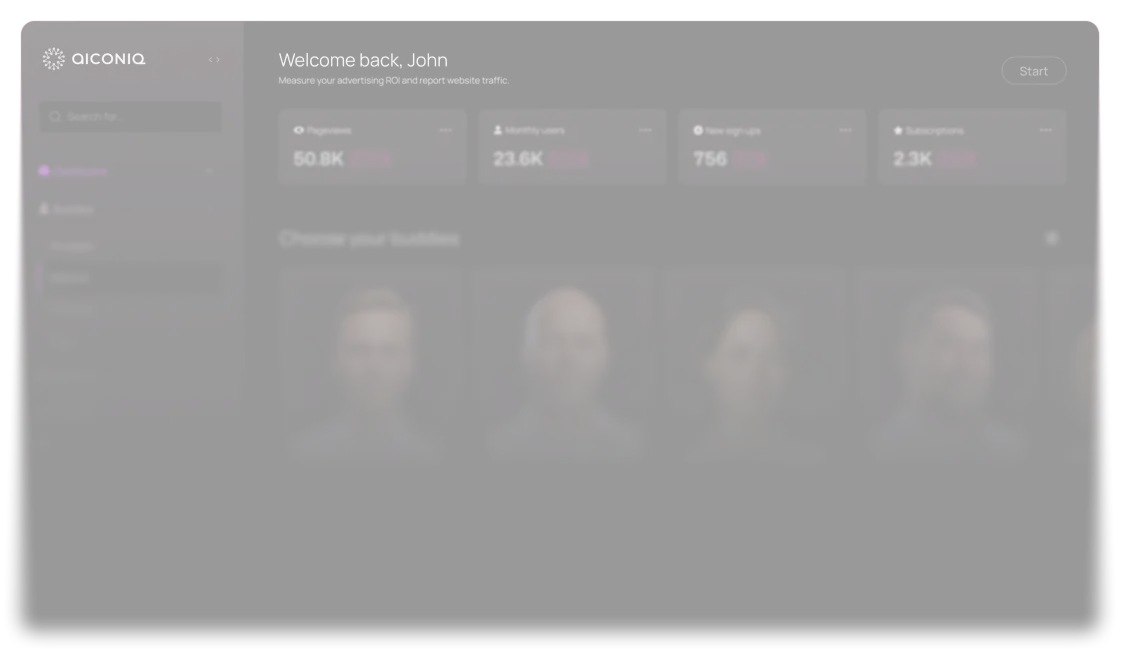Click the Aiconiq sunburst logo icon

click(x=54, y=59)
